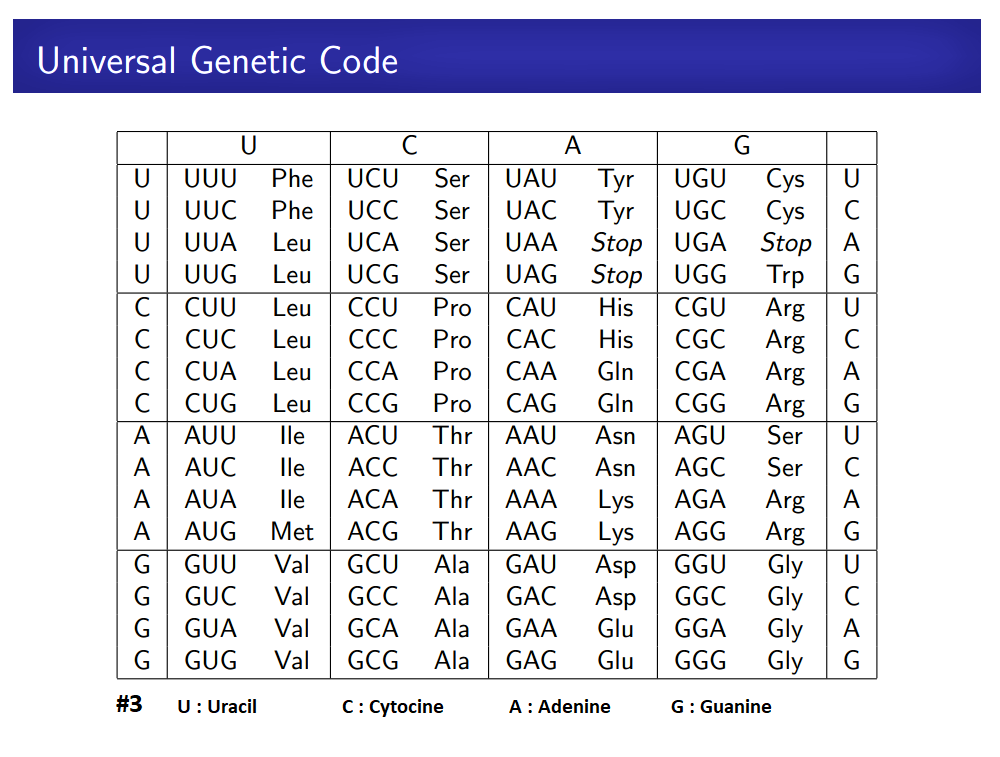Select the GAU codon entry
1000x757 pixels.
tap(530, 564)
